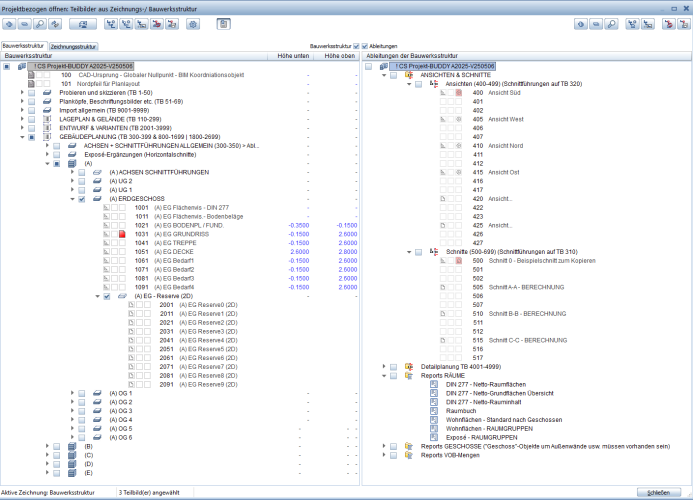Uncheck the (A) ERDGESCHOSS checkbox
Viewport: 693px width, 500px height.
83,199
